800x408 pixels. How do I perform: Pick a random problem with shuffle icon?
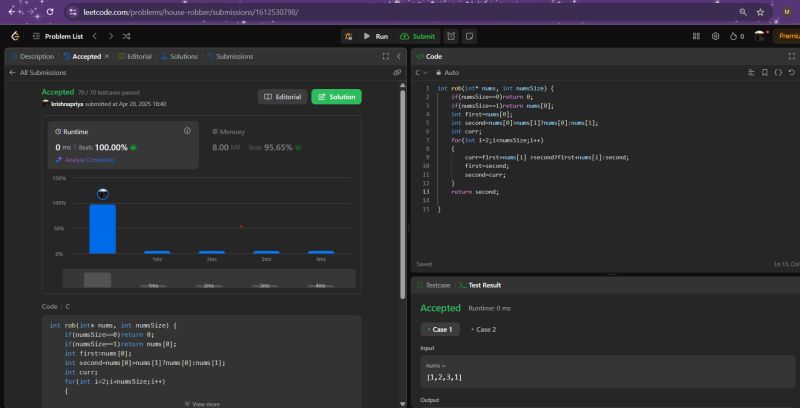pos(127,36)
